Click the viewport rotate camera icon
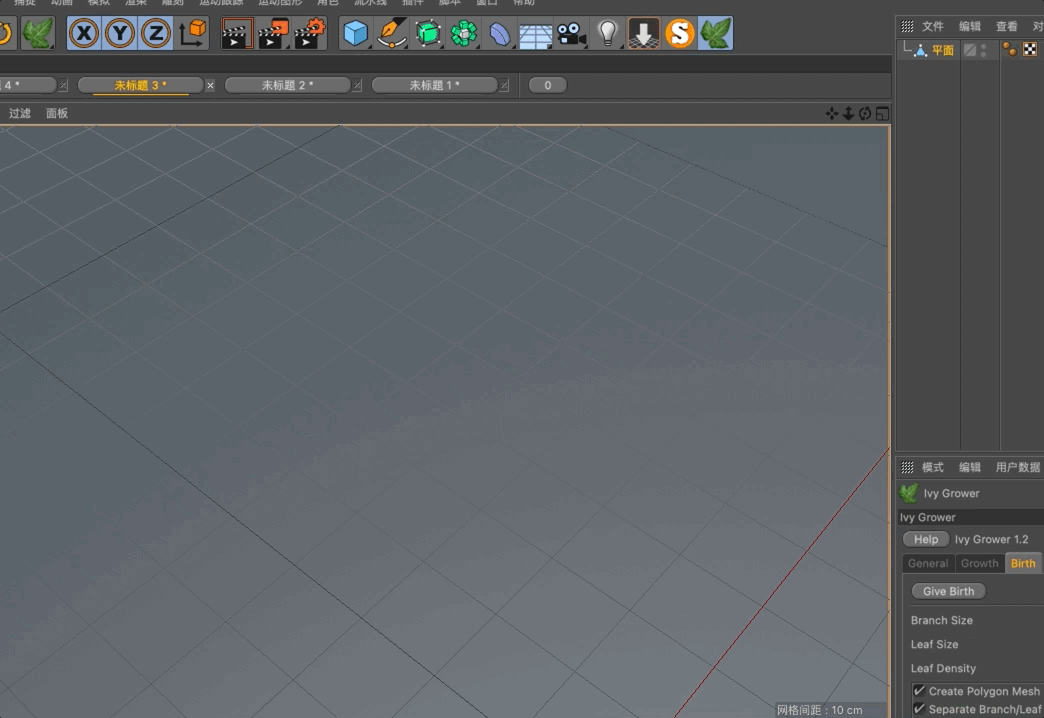The image size is (1044, 718). coord(865,114)
